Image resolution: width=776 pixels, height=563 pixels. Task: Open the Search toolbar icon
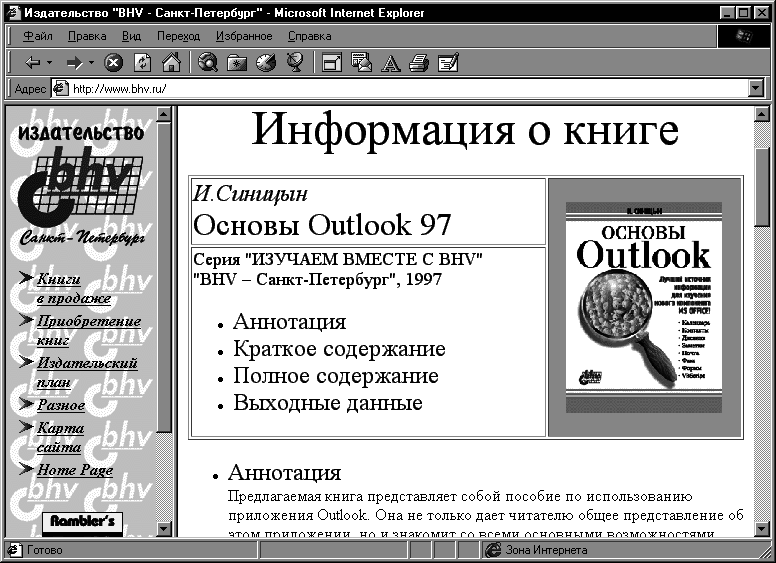point(207,63)
